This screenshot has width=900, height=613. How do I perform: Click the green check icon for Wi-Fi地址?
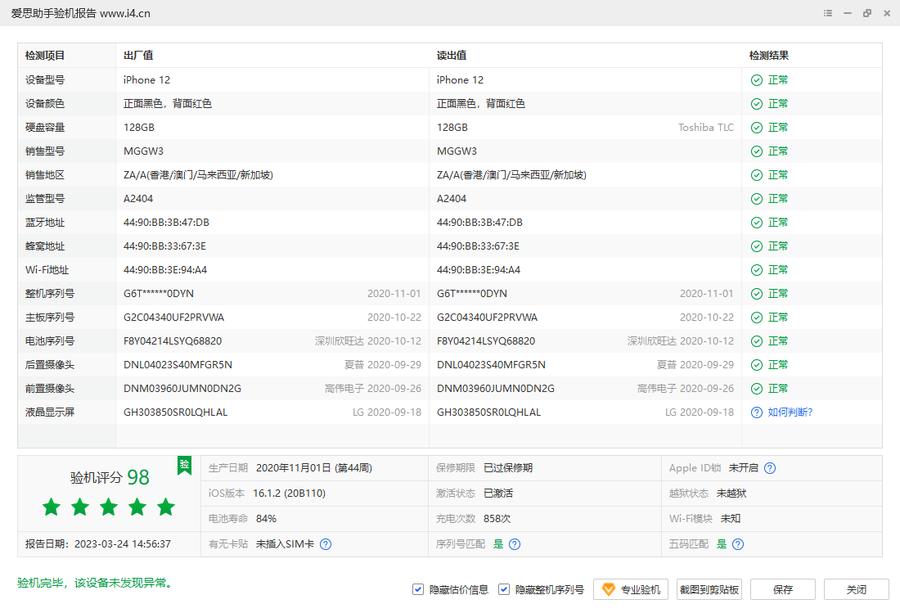[x=757, y=270]
